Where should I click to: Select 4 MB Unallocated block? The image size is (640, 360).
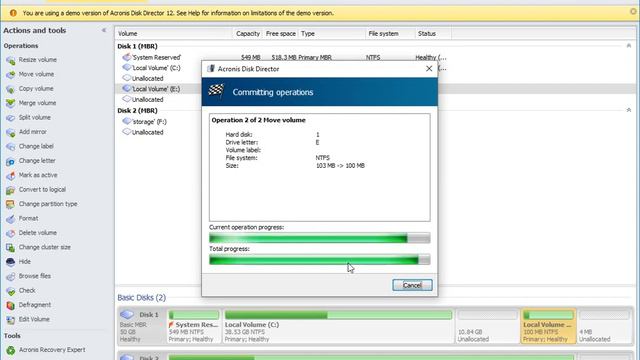point(604,326)
